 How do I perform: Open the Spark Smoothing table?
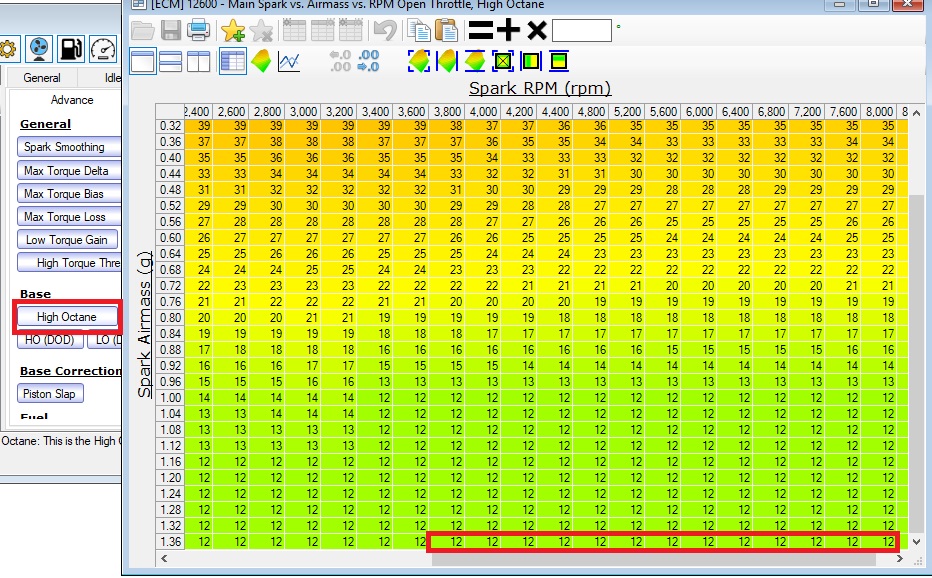coord(64,147)
